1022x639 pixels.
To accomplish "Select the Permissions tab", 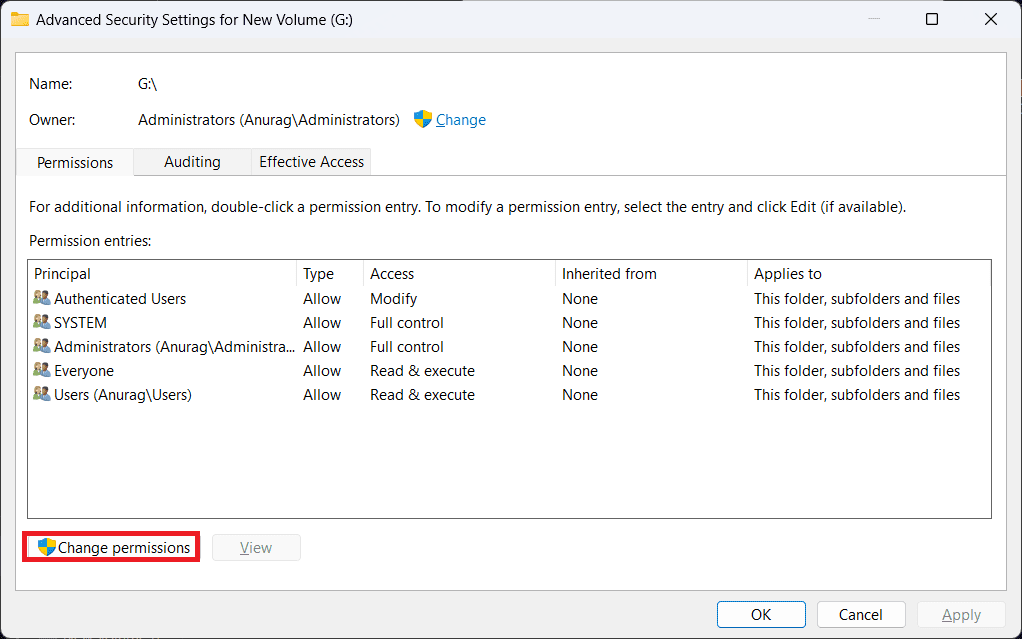I will click(75, 162).
